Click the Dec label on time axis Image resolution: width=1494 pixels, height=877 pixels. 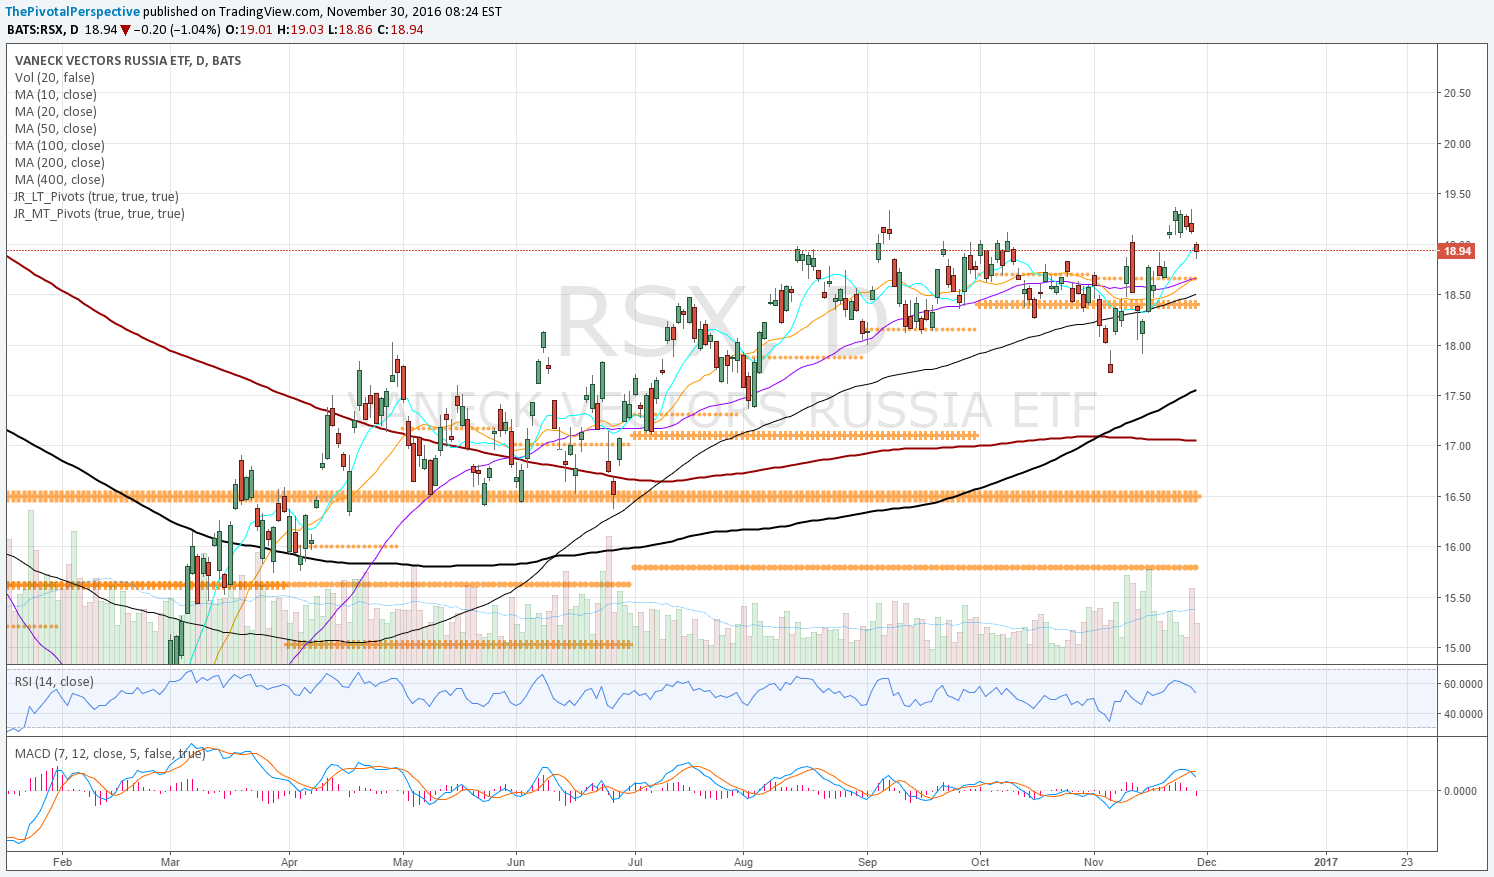[1207, 861]
